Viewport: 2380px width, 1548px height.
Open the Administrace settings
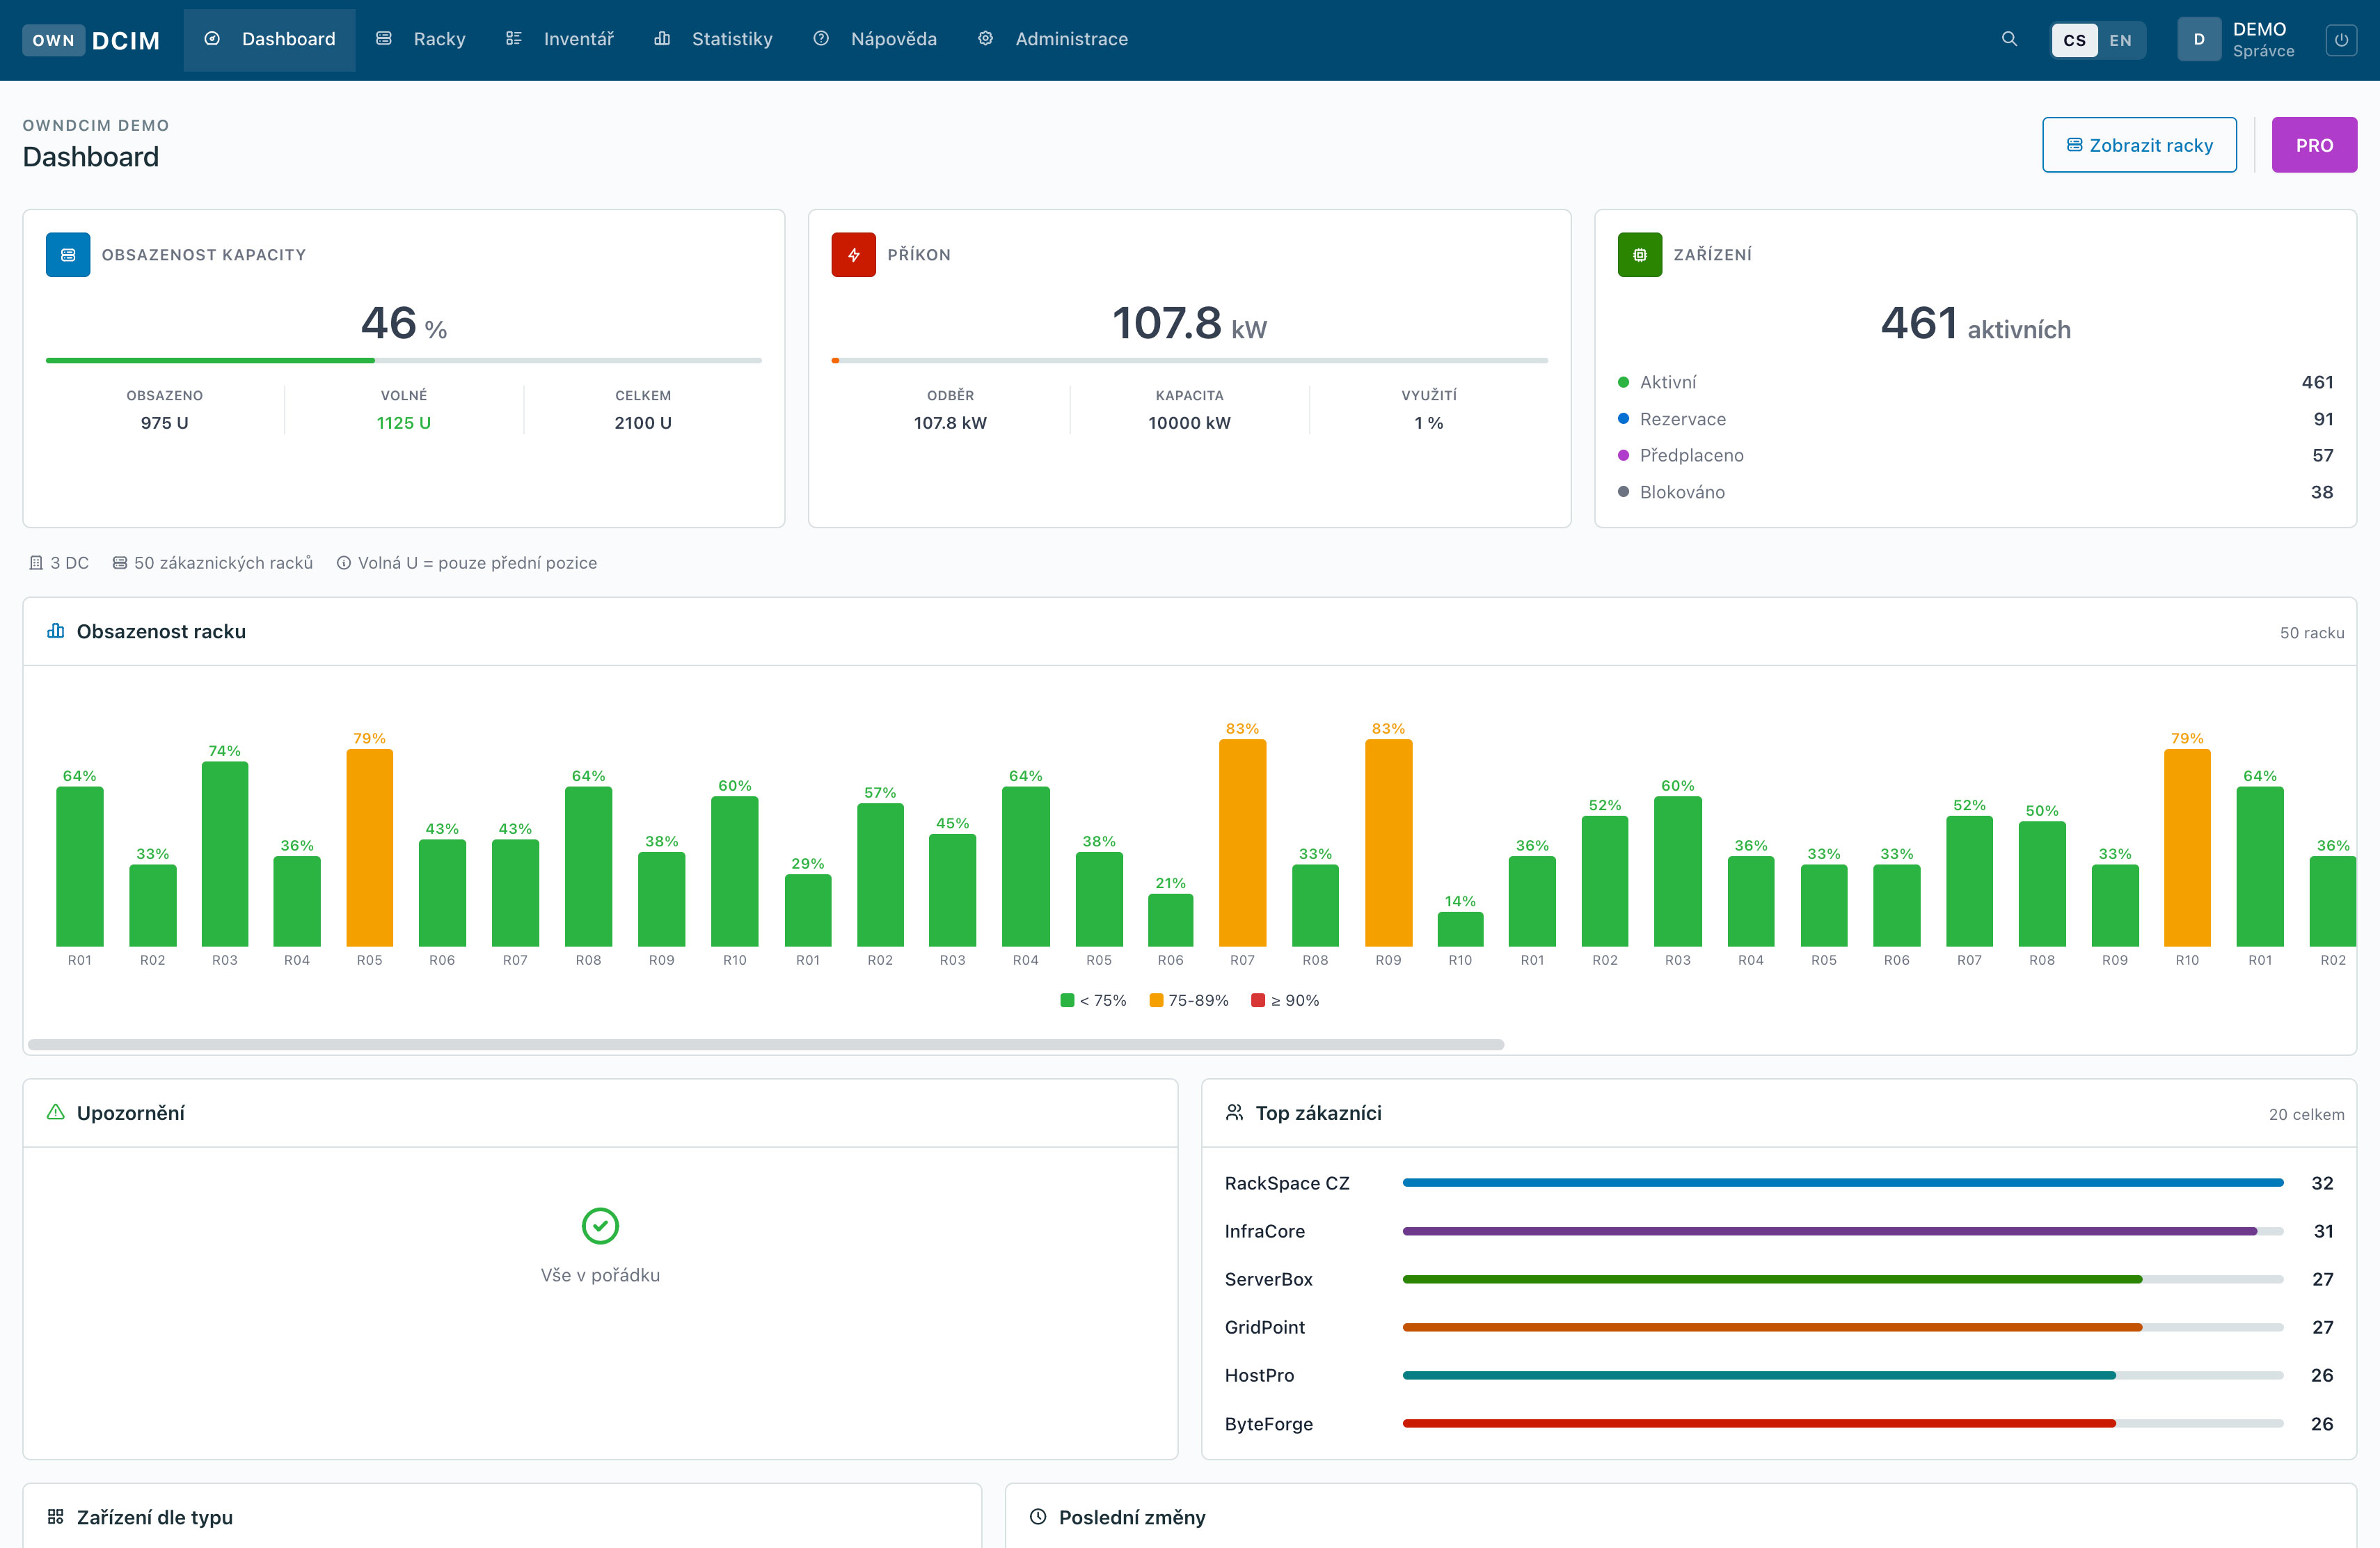tap(1053, 39)
